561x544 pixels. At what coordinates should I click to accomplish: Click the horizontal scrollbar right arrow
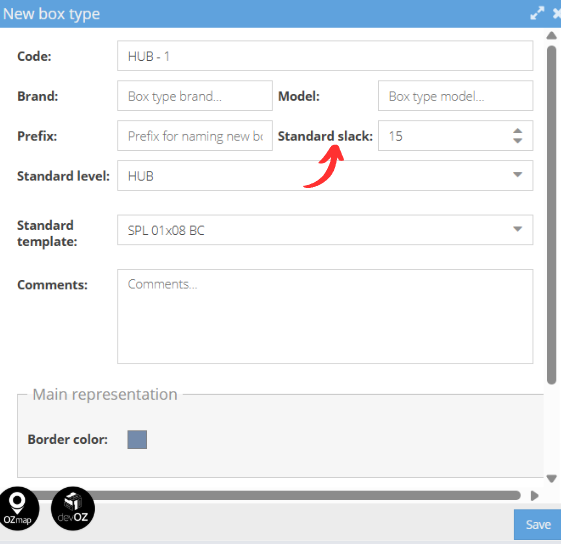pyautogui.click(x=535, y=496)
